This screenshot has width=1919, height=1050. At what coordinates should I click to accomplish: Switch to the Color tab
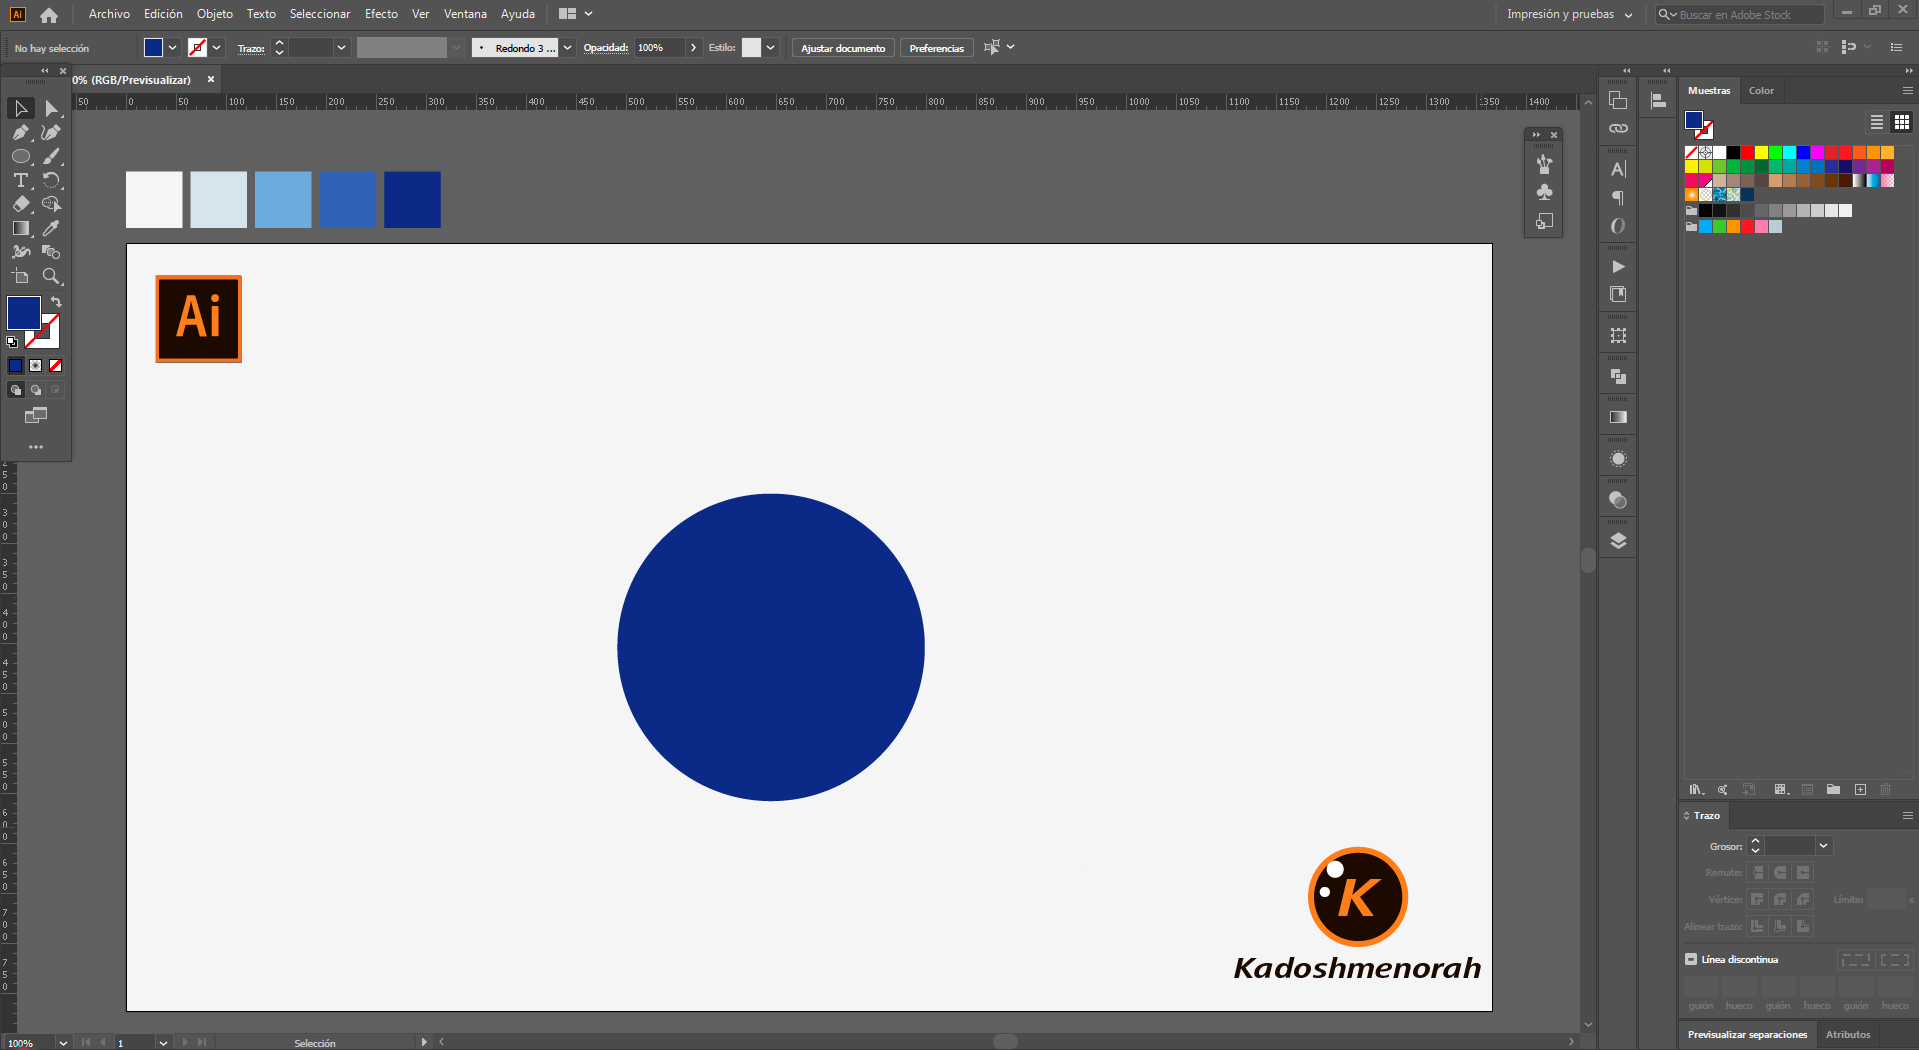pyautogui.click(x=1761, y=91)
